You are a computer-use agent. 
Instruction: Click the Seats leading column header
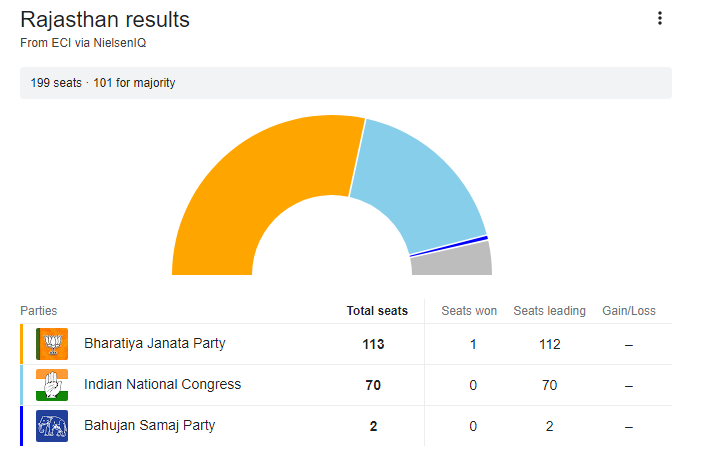click(x=549, y=311)
